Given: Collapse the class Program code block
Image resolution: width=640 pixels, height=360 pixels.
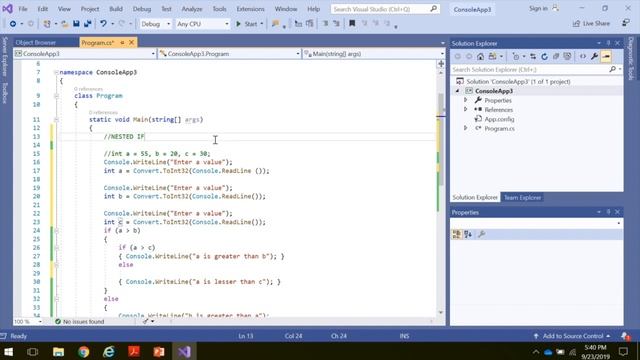Looking at the screenshot, I should tap(56, 96).
